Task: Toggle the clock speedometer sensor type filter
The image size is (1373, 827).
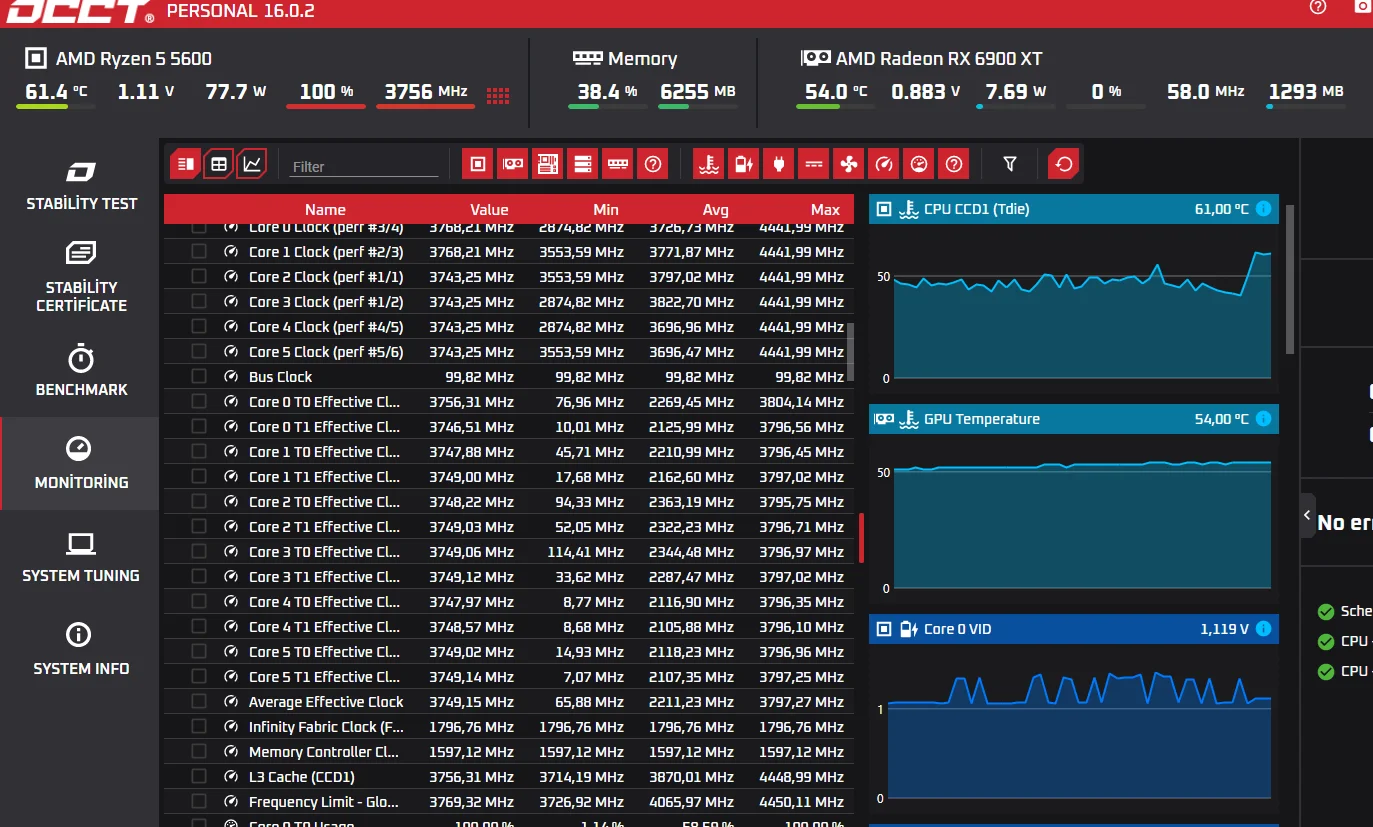Action: pos(884,163)
